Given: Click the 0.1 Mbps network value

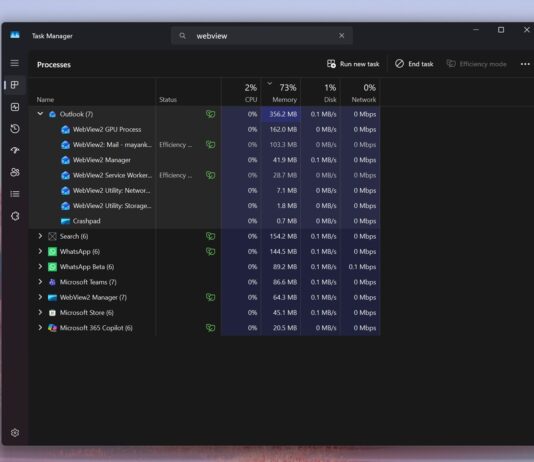Looking at the screenshot, I should [362, 267].
